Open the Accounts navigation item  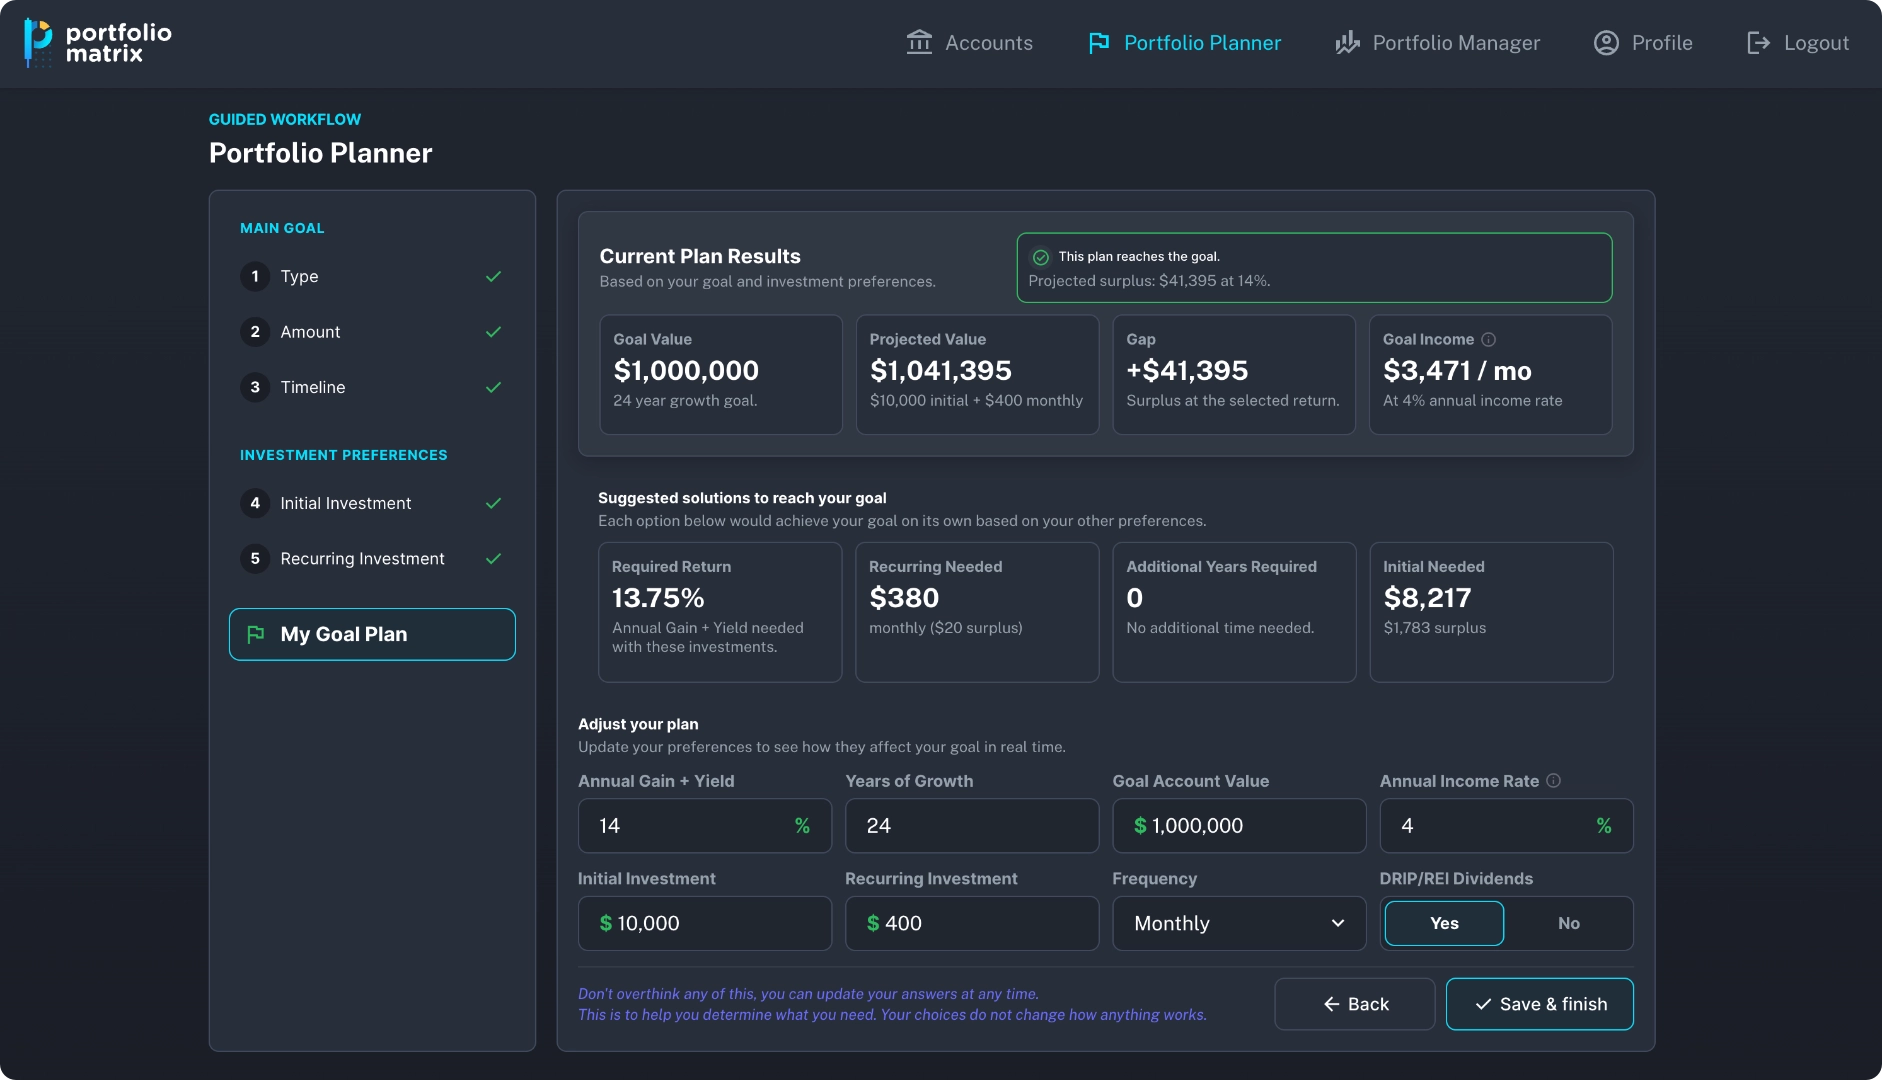pyautogui.click(x=969, y=42)
